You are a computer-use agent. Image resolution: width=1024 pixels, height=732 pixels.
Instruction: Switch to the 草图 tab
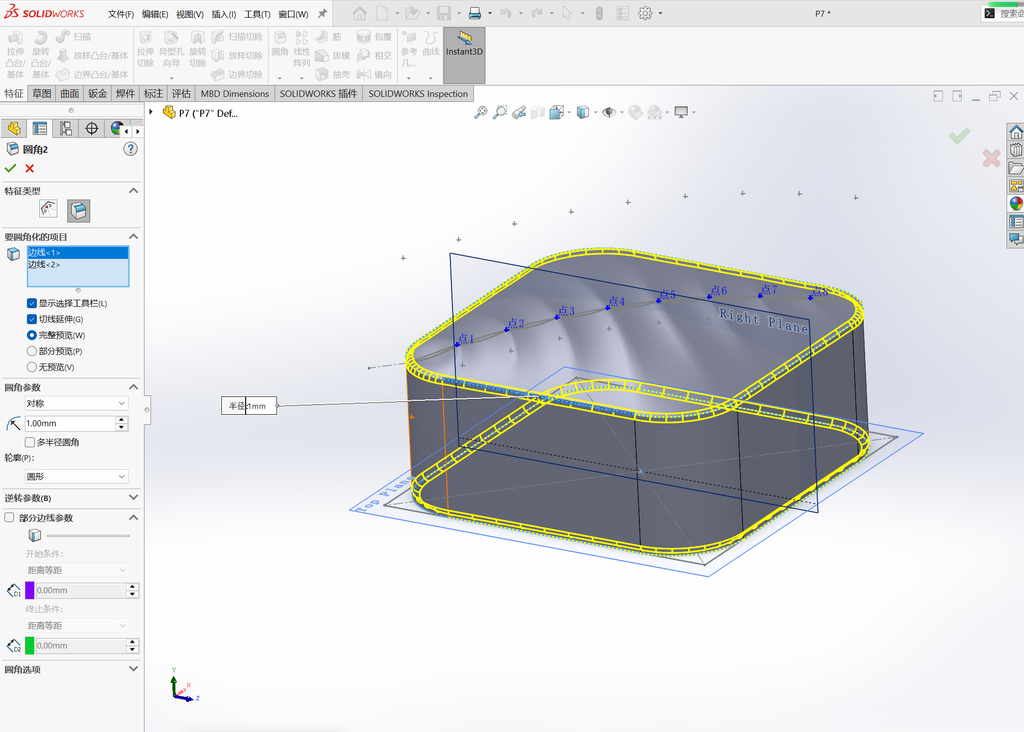pos(42,93)
